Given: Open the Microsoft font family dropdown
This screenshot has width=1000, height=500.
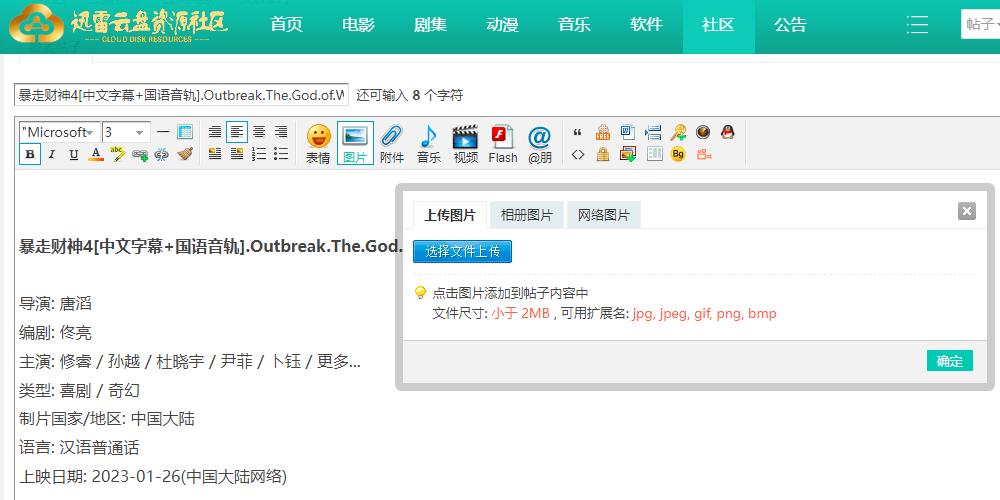Looking at the screenshot, I should coord(59,132).
